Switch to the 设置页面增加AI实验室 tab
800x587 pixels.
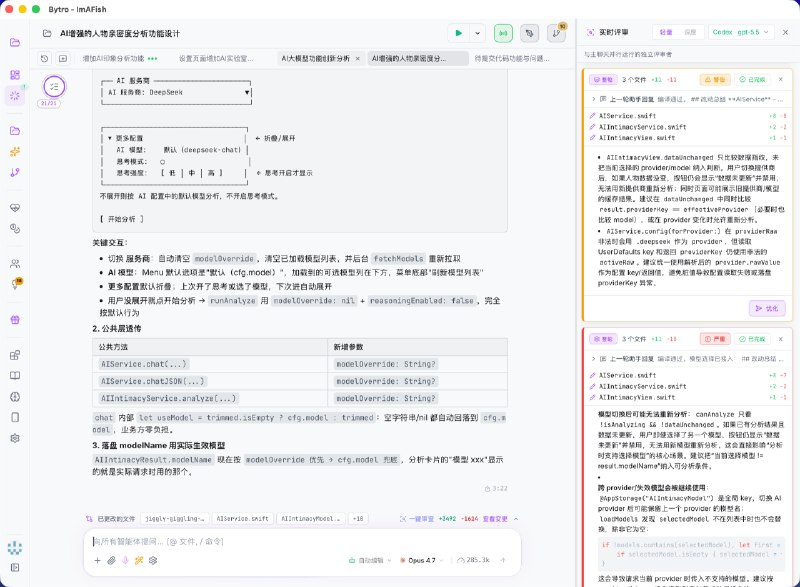click(216, 59)
